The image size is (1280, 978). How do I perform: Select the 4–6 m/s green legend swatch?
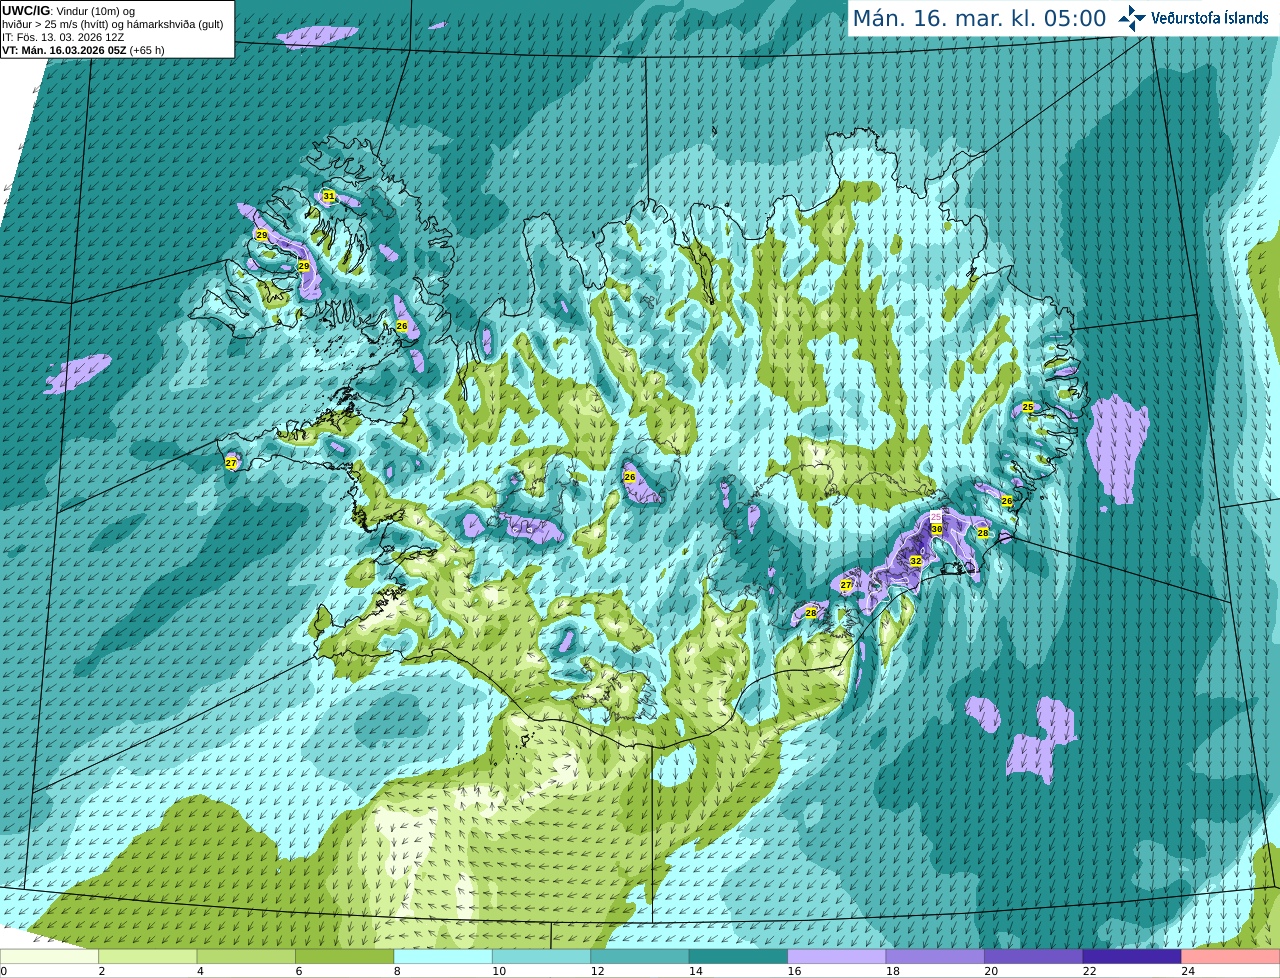tap(246, 956)
